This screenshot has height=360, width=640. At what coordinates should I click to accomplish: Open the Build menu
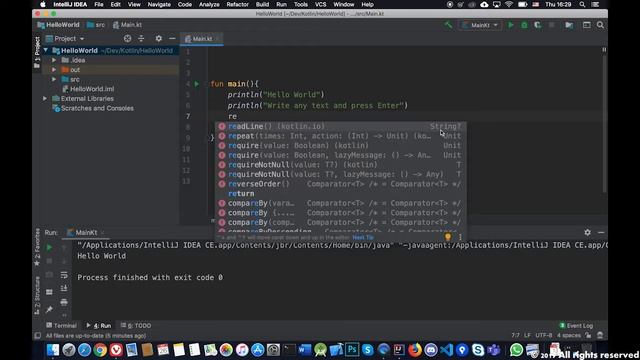262,4
